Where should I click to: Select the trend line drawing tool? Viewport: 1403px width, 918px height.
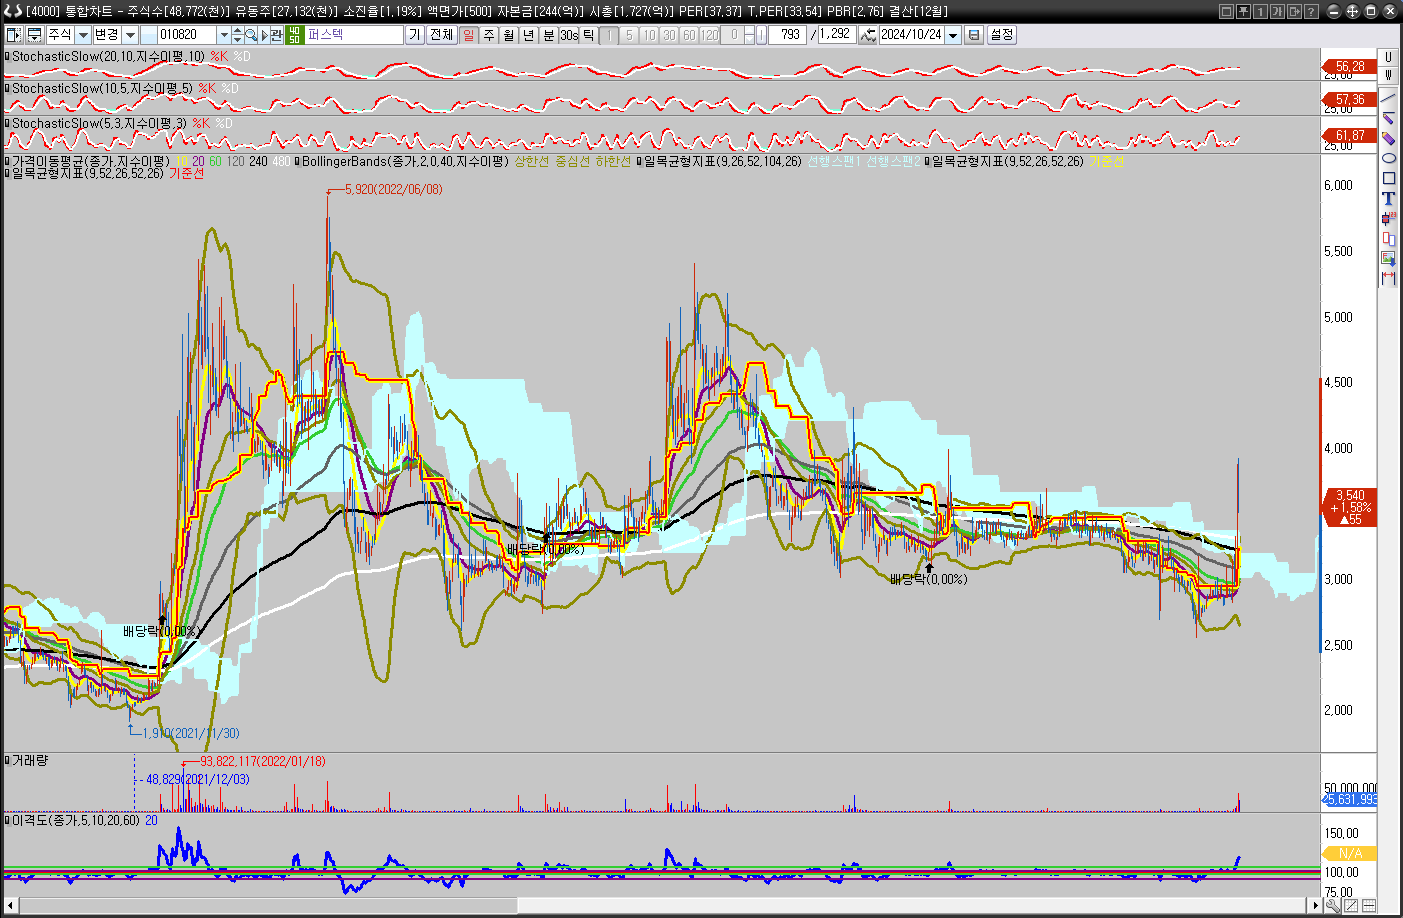click(x=1388, y=98)
